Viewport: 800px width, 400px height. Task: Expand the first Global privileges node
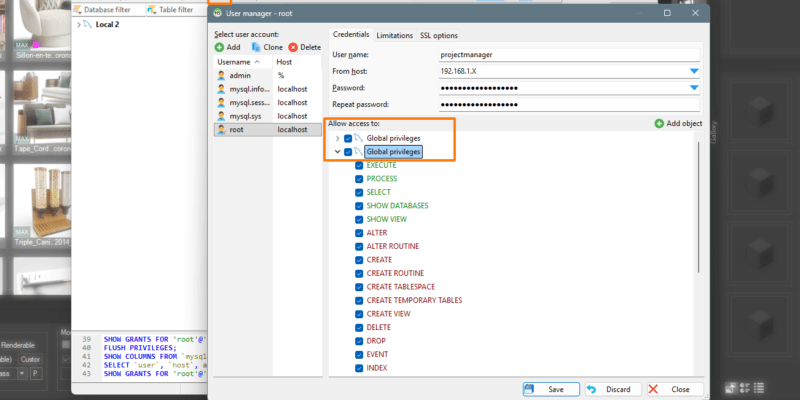point(337,138)
